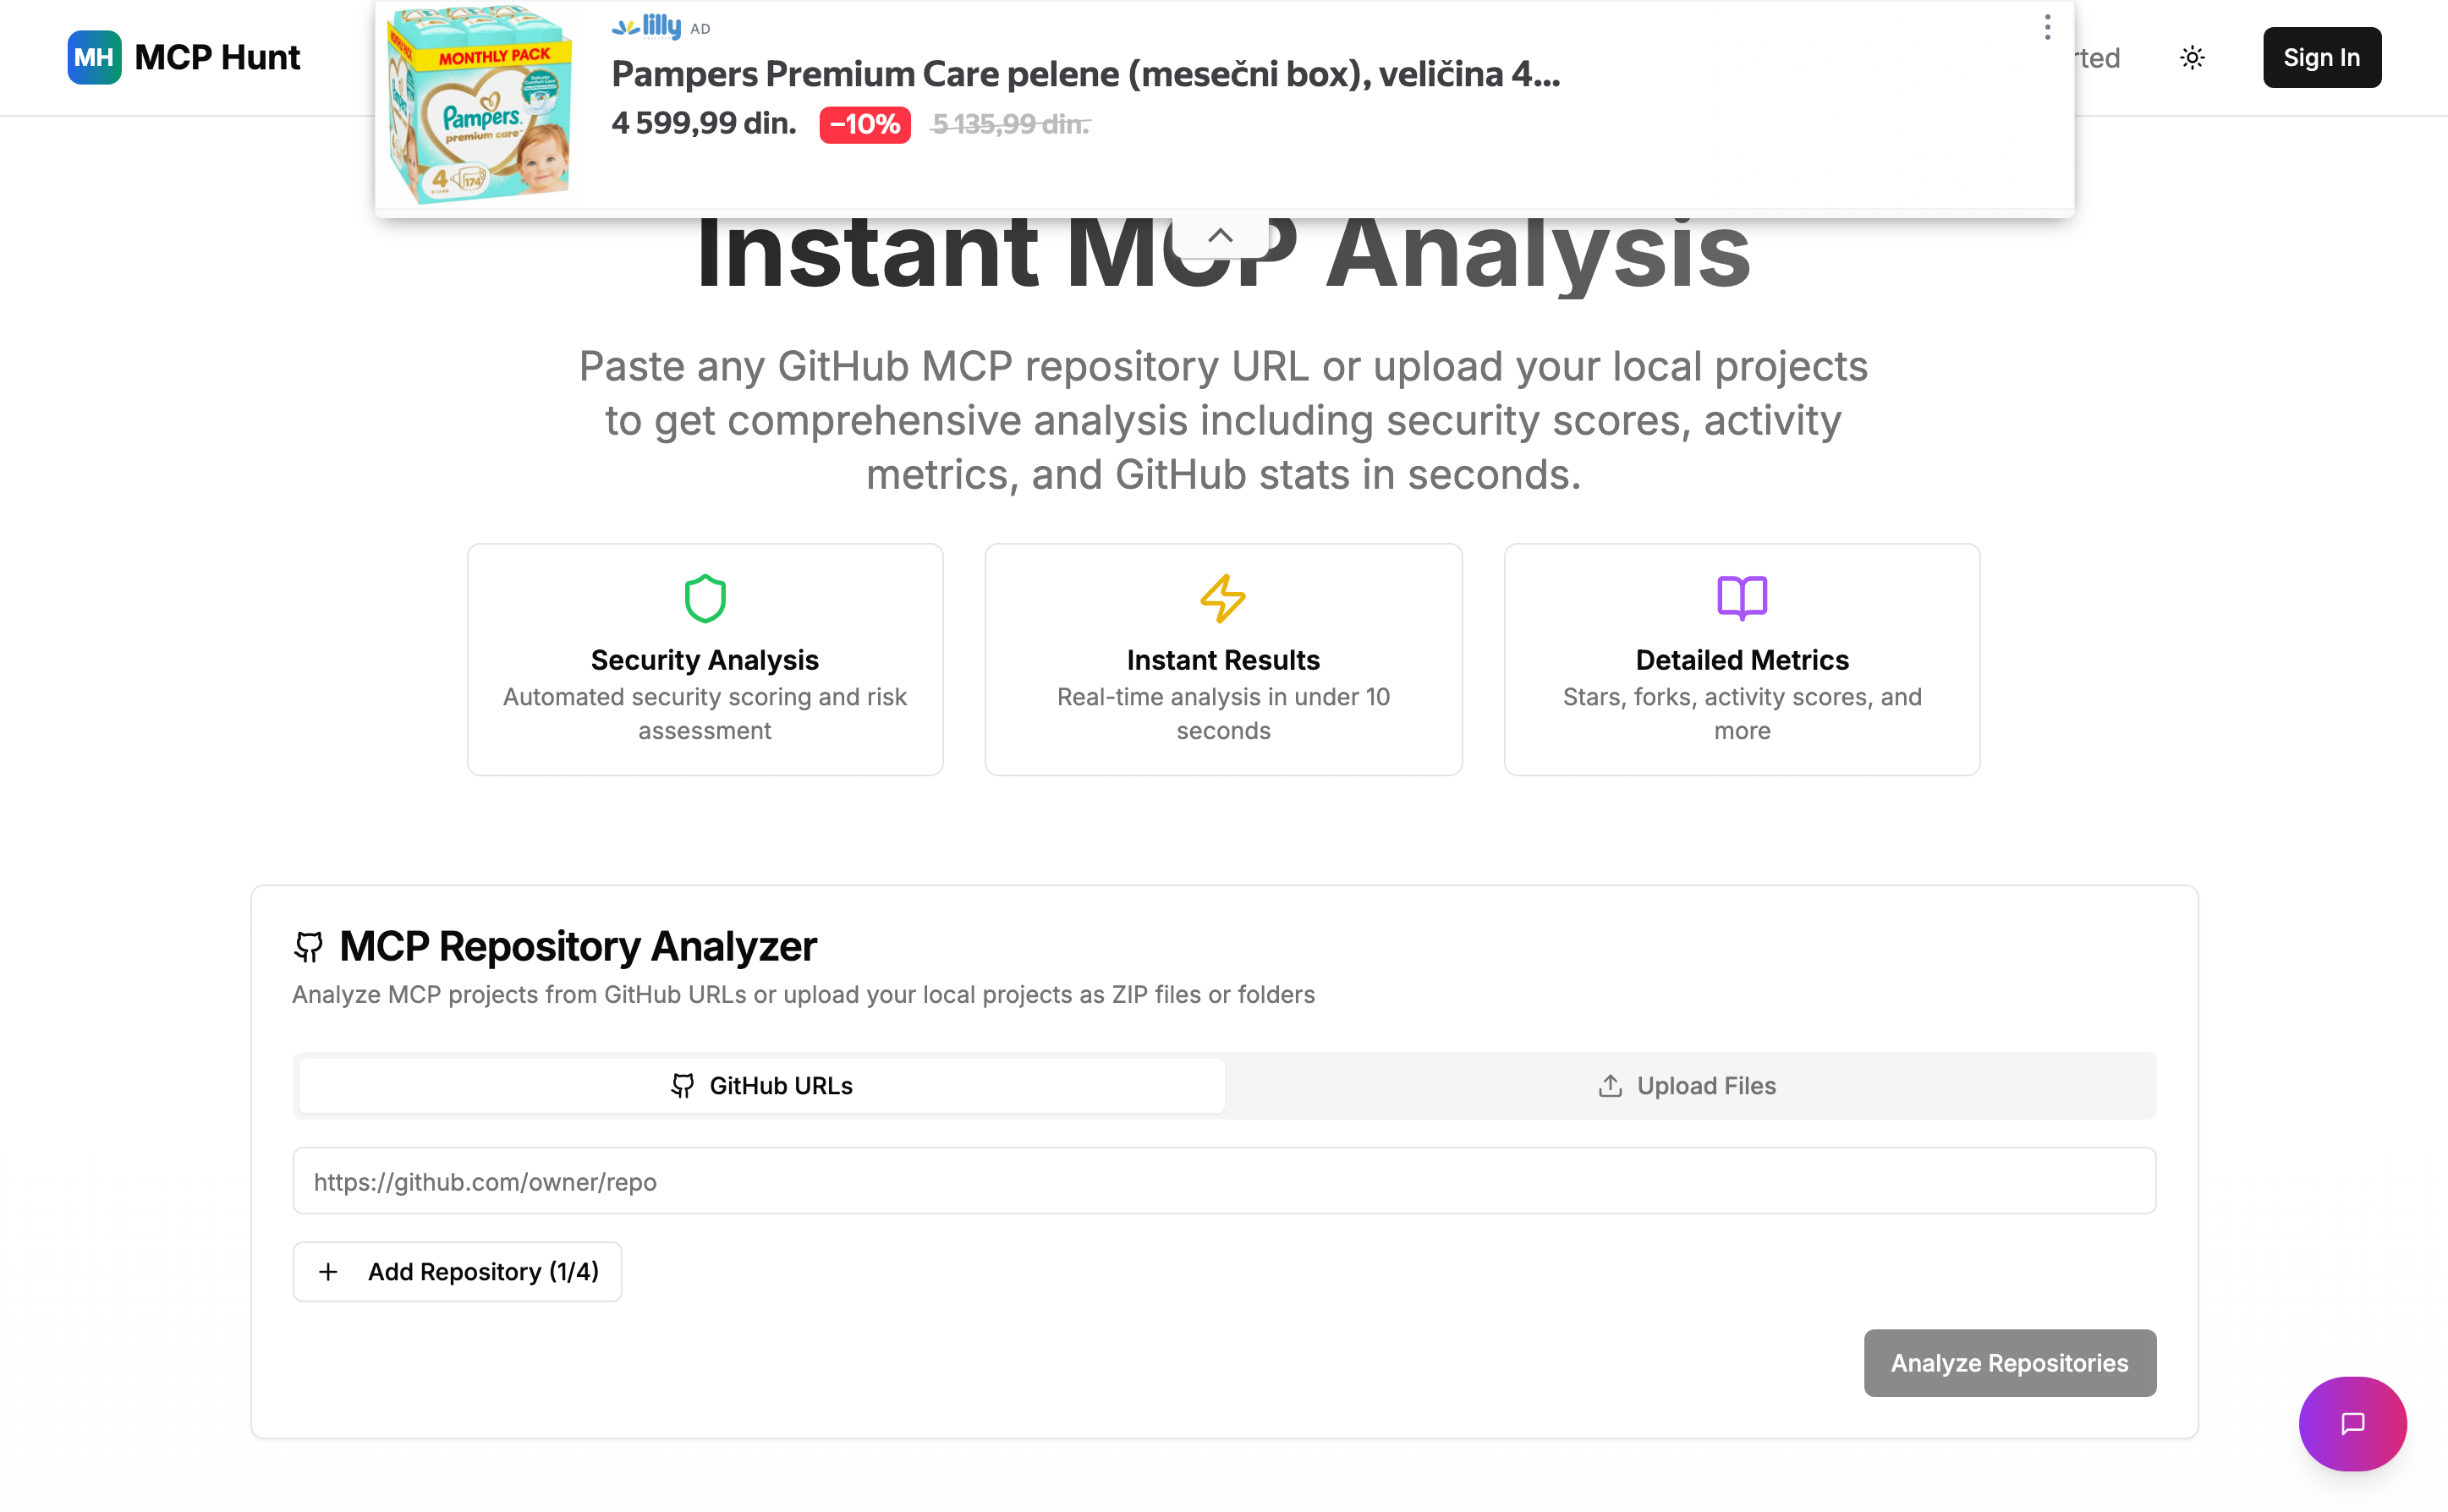2448x1512 pixels.
Task: Open the purple chat bubble widget
Action: (x=2352, y=1423)
